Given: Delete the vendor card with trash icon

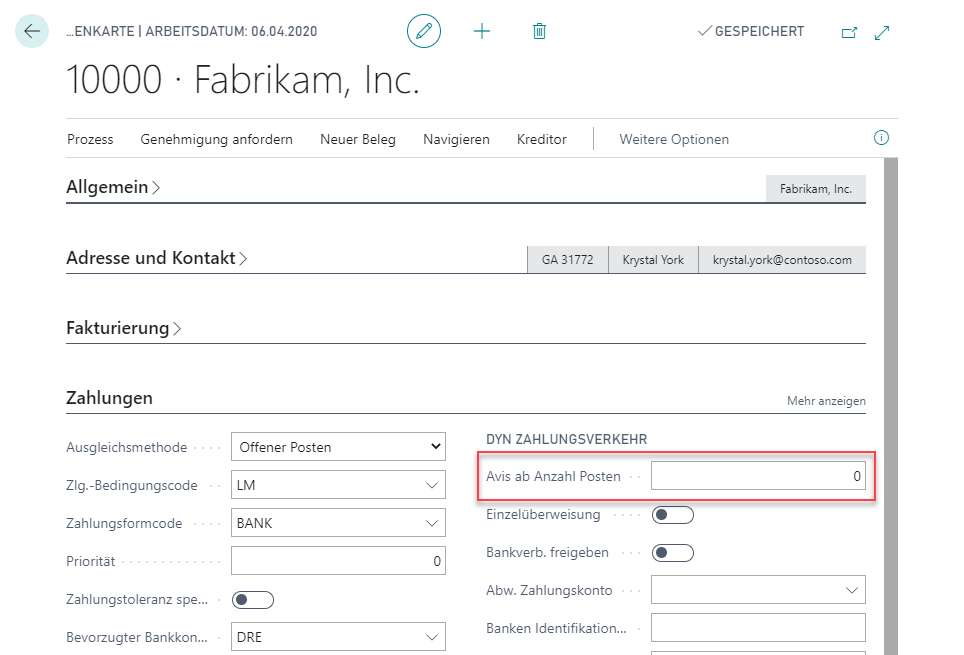Looking at the screenshot, I should [x=539, y=31].
